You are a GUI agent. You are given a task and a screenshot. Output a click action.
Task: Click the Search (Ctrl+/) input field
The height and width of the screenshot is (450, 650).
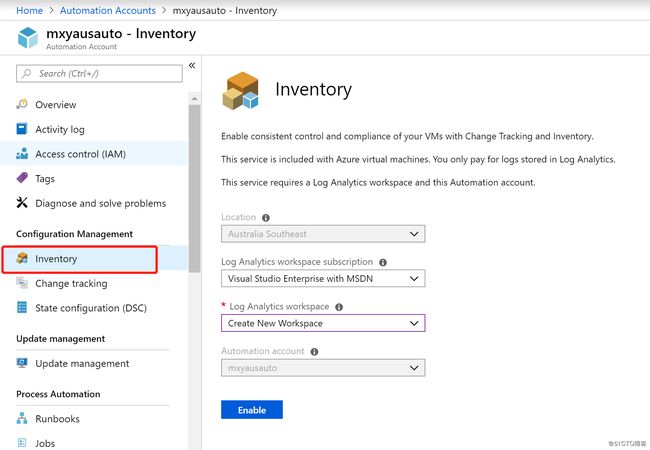click(99, 74)
